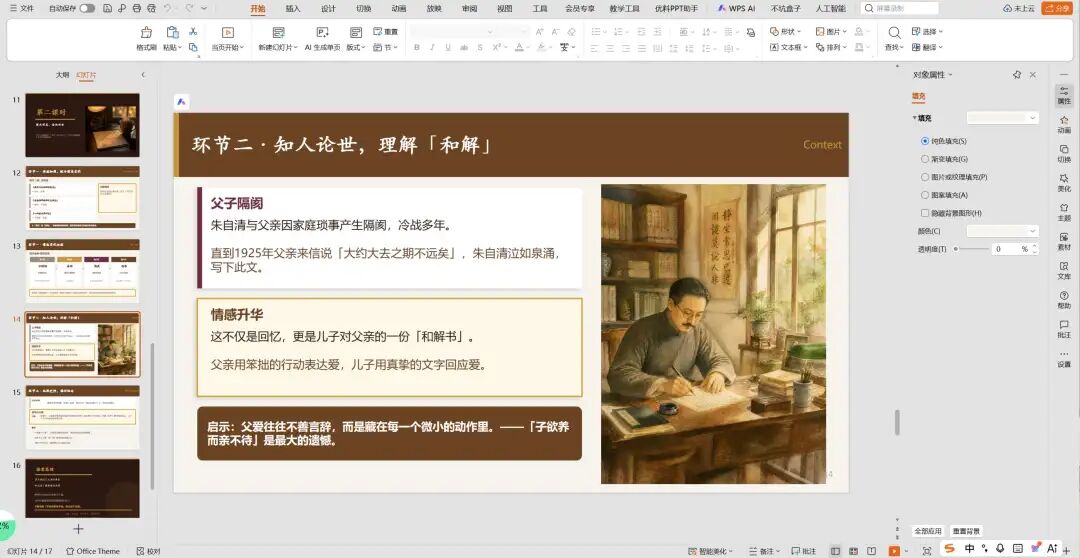Open the 形状 shapes dropdown

coord(785,32)
